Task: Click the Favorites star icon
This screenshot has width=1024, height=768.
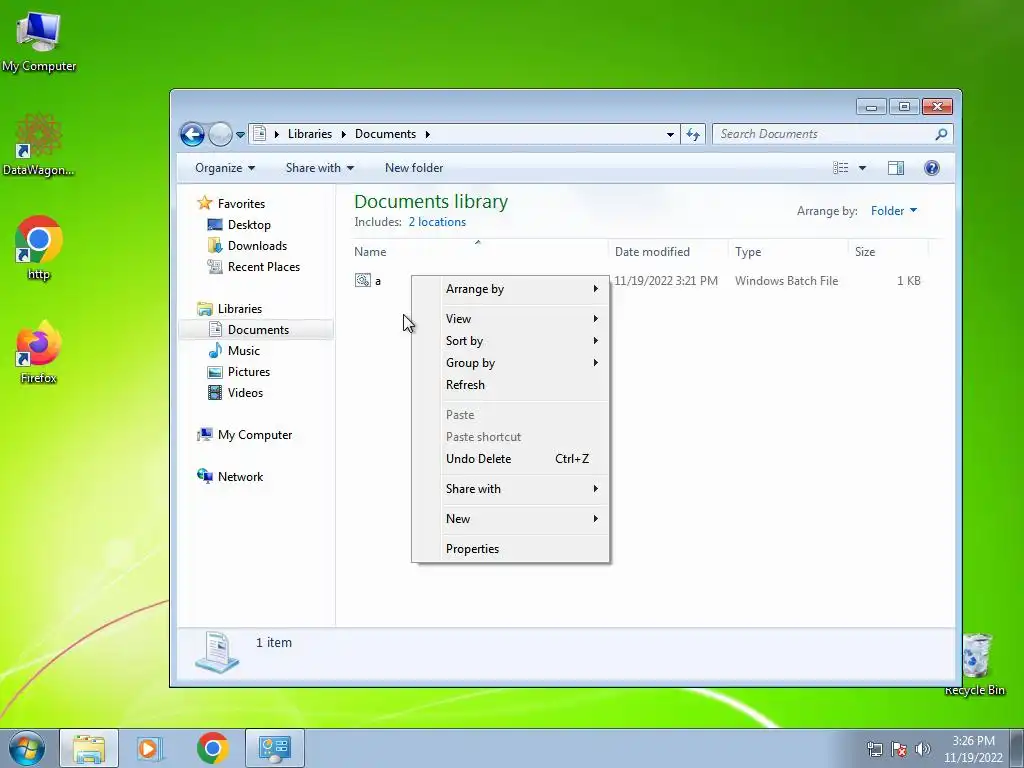Action: (x=205, y=203)
